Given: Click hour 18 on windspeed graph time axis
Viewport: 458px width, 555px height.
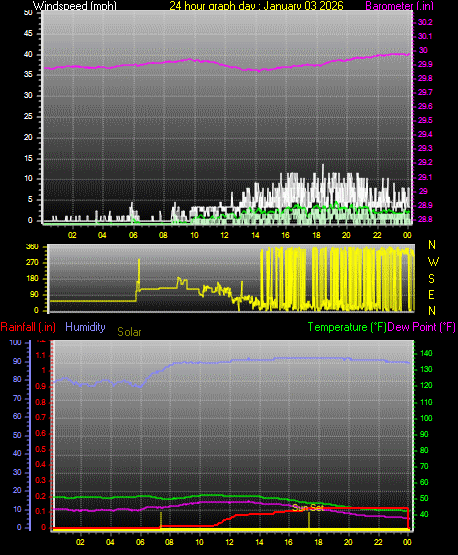Looking at the screenshot, I should point(316,235).
